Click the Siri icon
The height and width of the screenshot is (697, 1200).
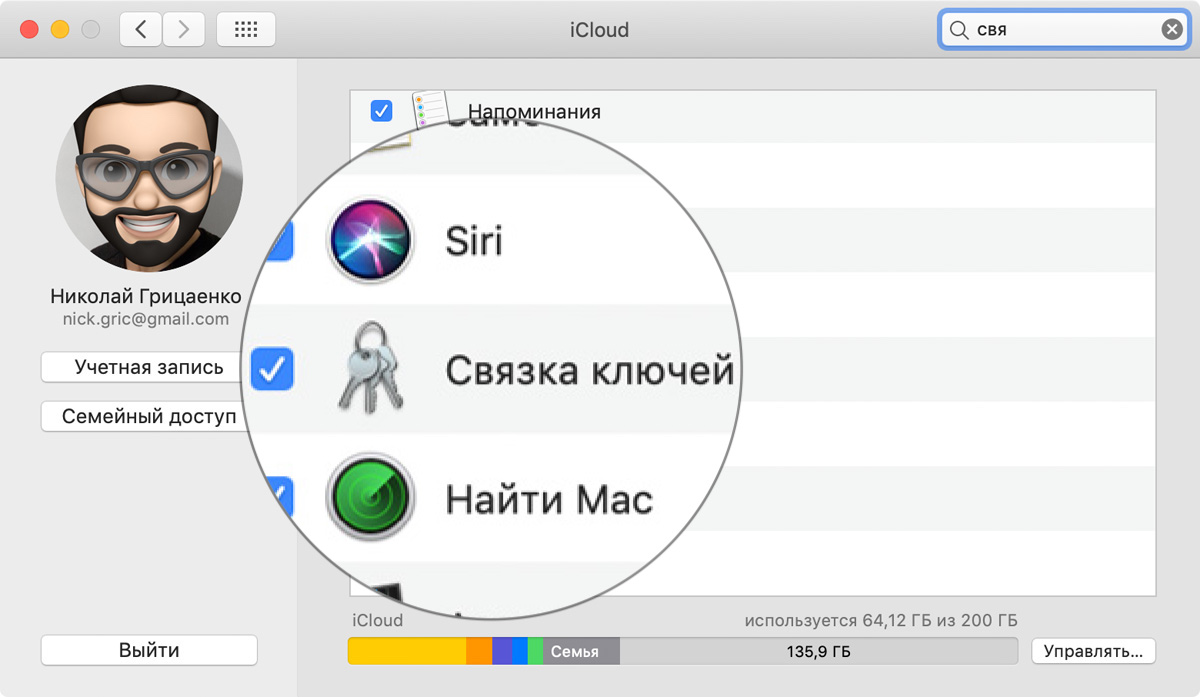[x=370, y=240]
